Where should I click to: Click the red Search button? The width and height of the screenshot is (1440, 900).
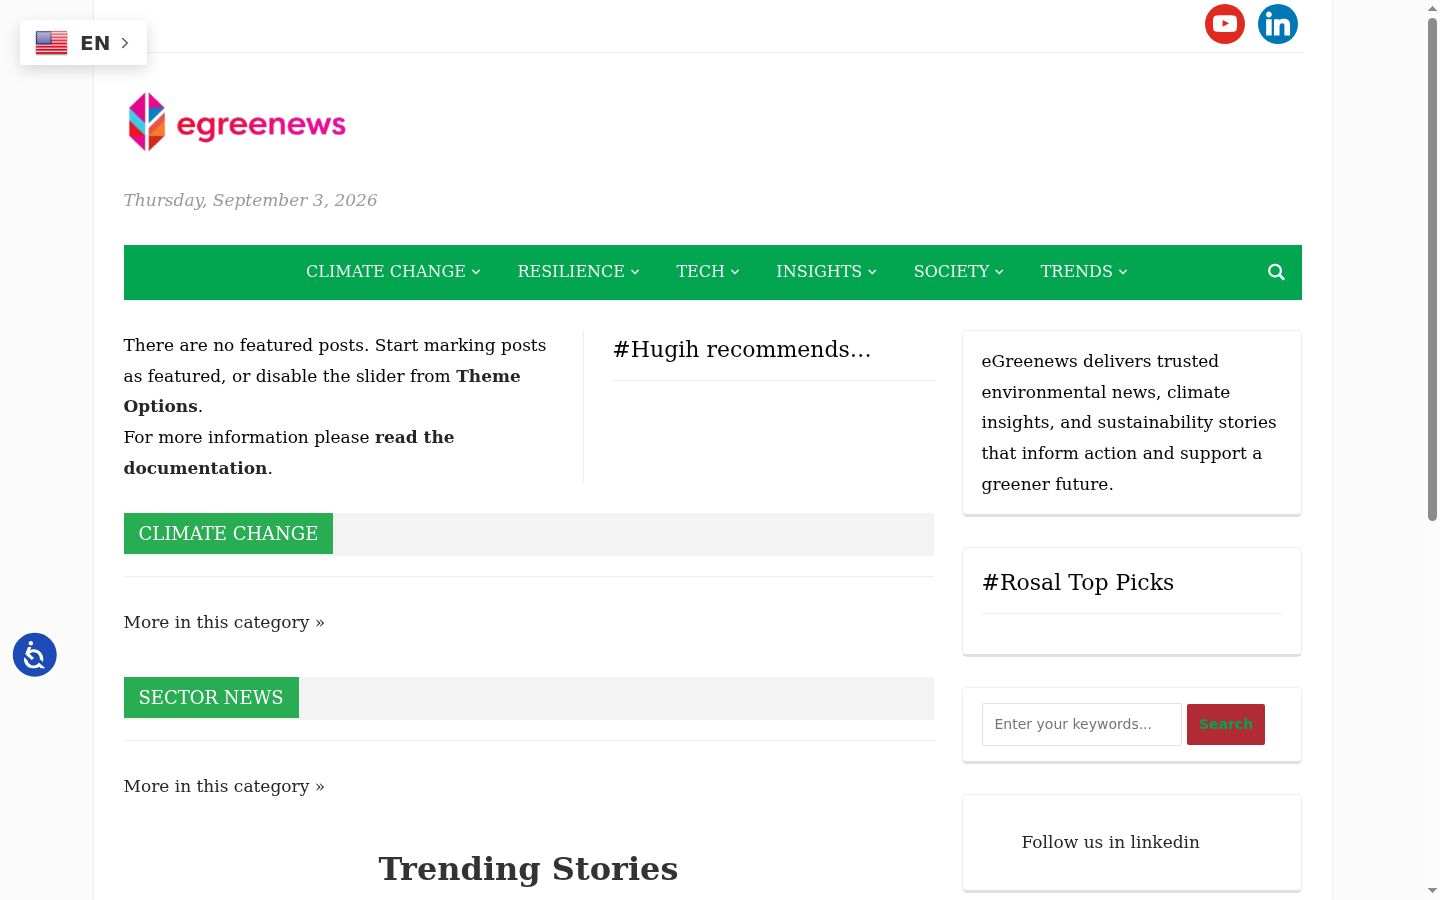1225,724
